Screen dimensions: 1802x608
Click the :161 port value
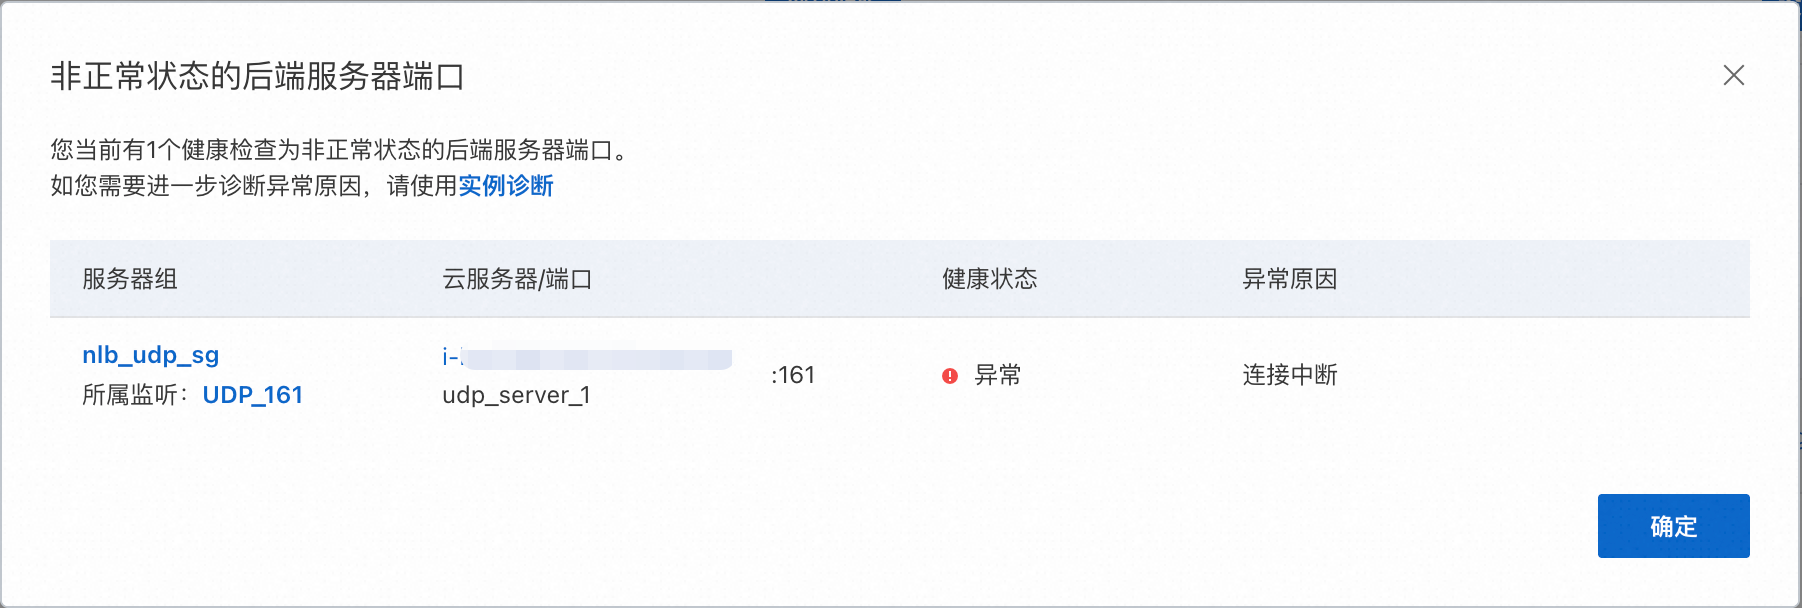tap(793, 375)
